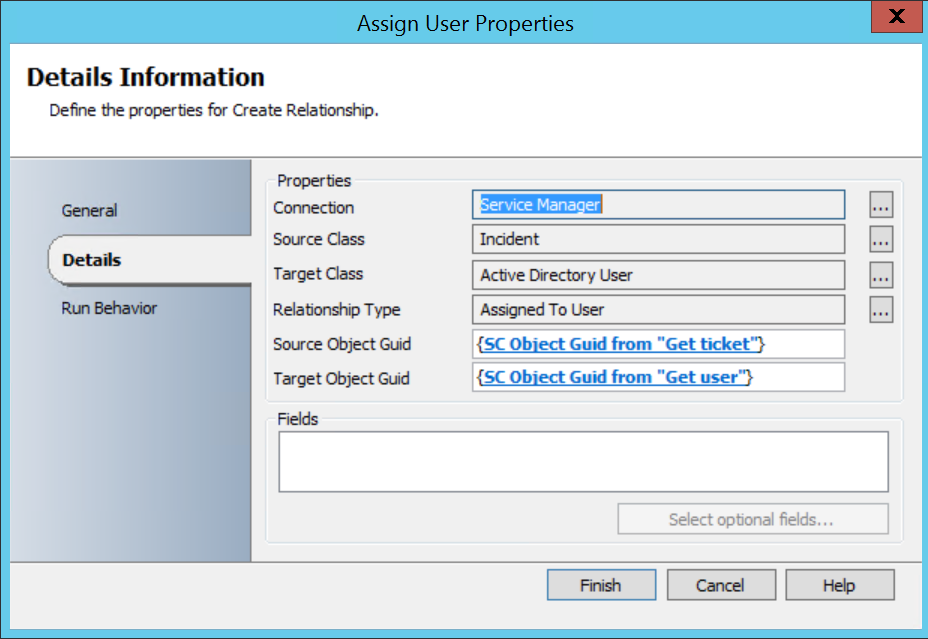
Task: Click the Help button
Action: 840,585
